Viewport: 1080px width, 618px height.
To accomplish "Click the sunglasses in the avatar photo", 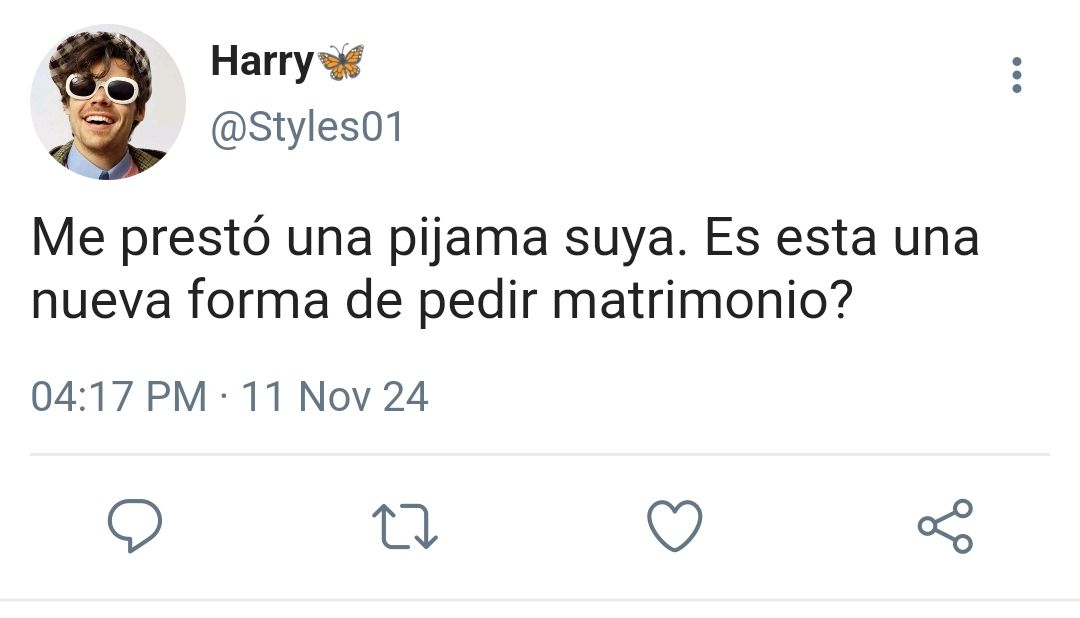I will click(102, 88).
